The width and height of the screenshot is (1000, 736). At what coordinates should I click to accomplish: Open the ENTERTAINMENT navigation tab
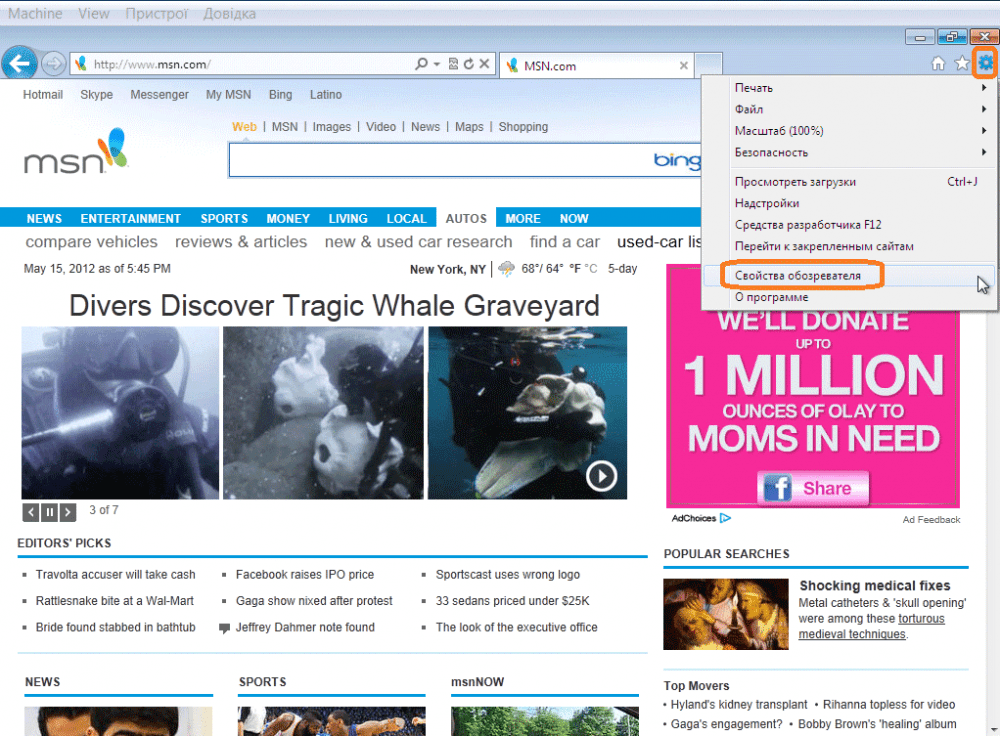pyautogui.click(x=131, y=218)
